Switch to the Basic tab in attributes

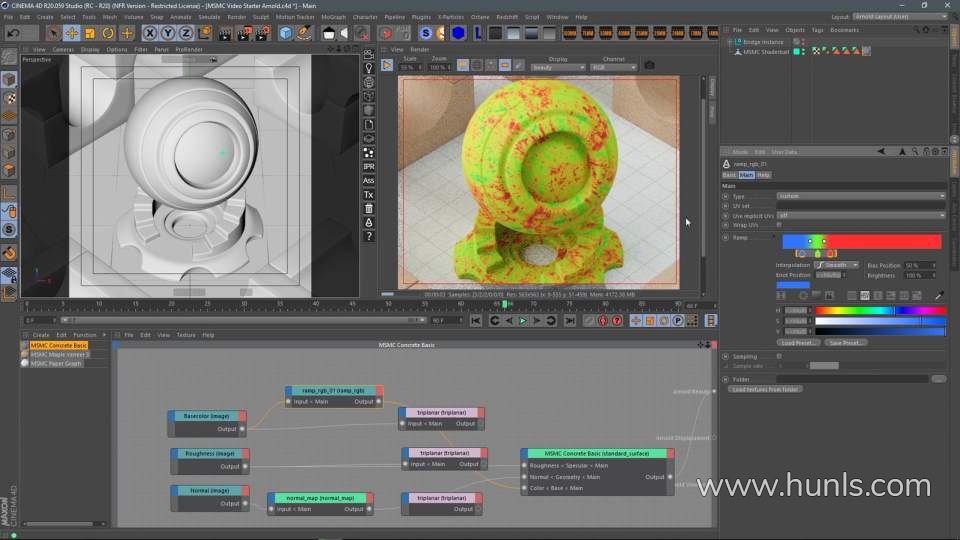click(729, 175)
